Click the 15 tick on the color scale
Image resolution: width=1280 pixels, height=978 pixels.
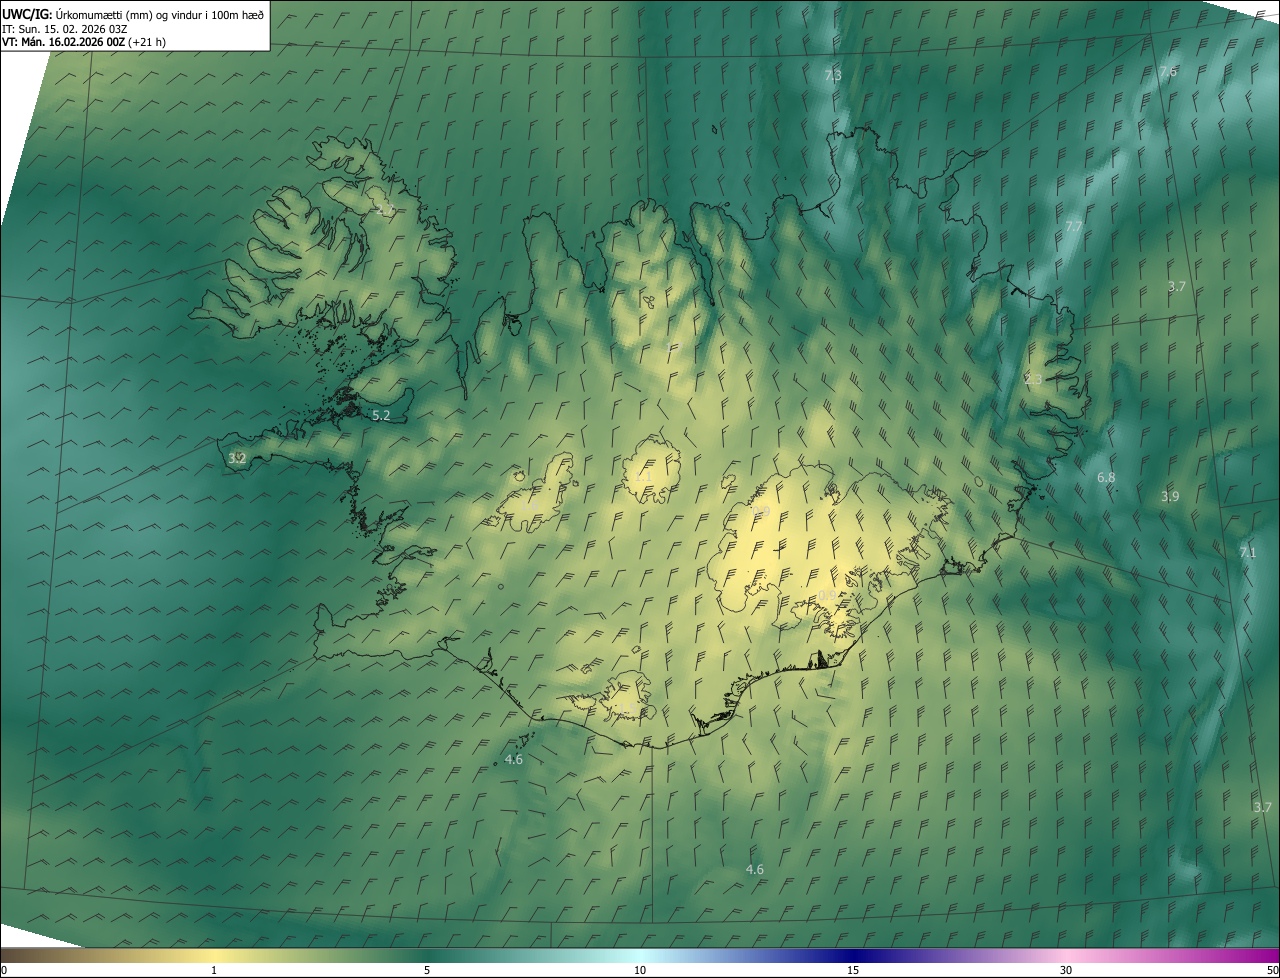[x=853, y=970]
